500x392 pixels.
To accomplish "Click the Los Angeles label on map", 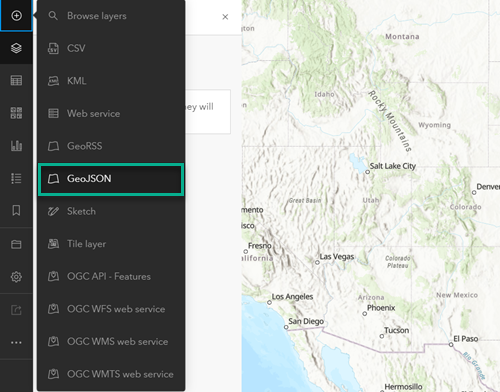I will [x=292, y=297].
